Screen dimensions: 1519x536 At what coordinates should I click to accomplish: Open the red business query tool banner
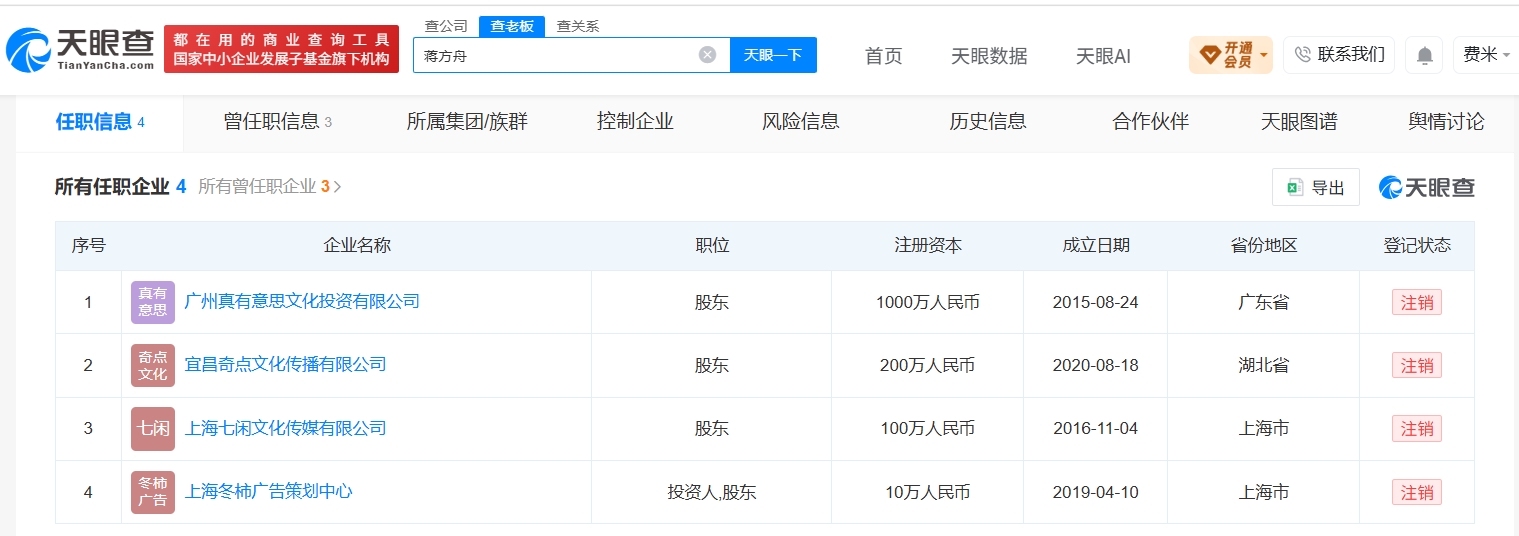coord(281,49)
